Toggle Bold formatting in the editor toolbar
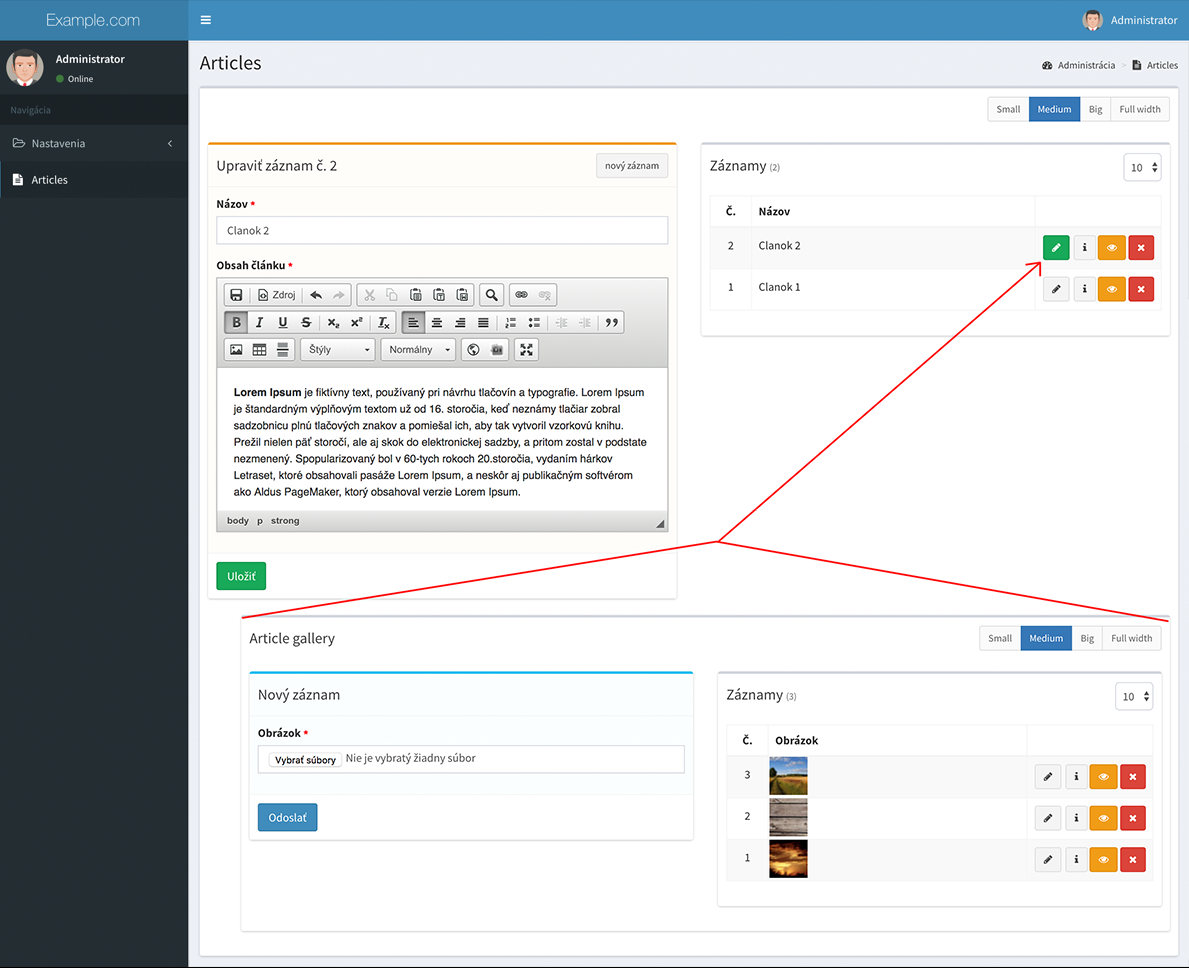 [236, 322]
